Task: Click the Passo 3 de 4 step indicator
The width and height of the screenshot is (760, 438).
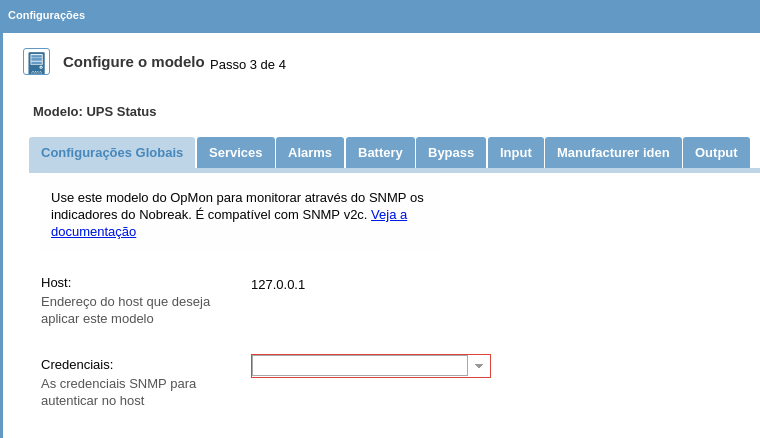Action: tap(248, 65)
